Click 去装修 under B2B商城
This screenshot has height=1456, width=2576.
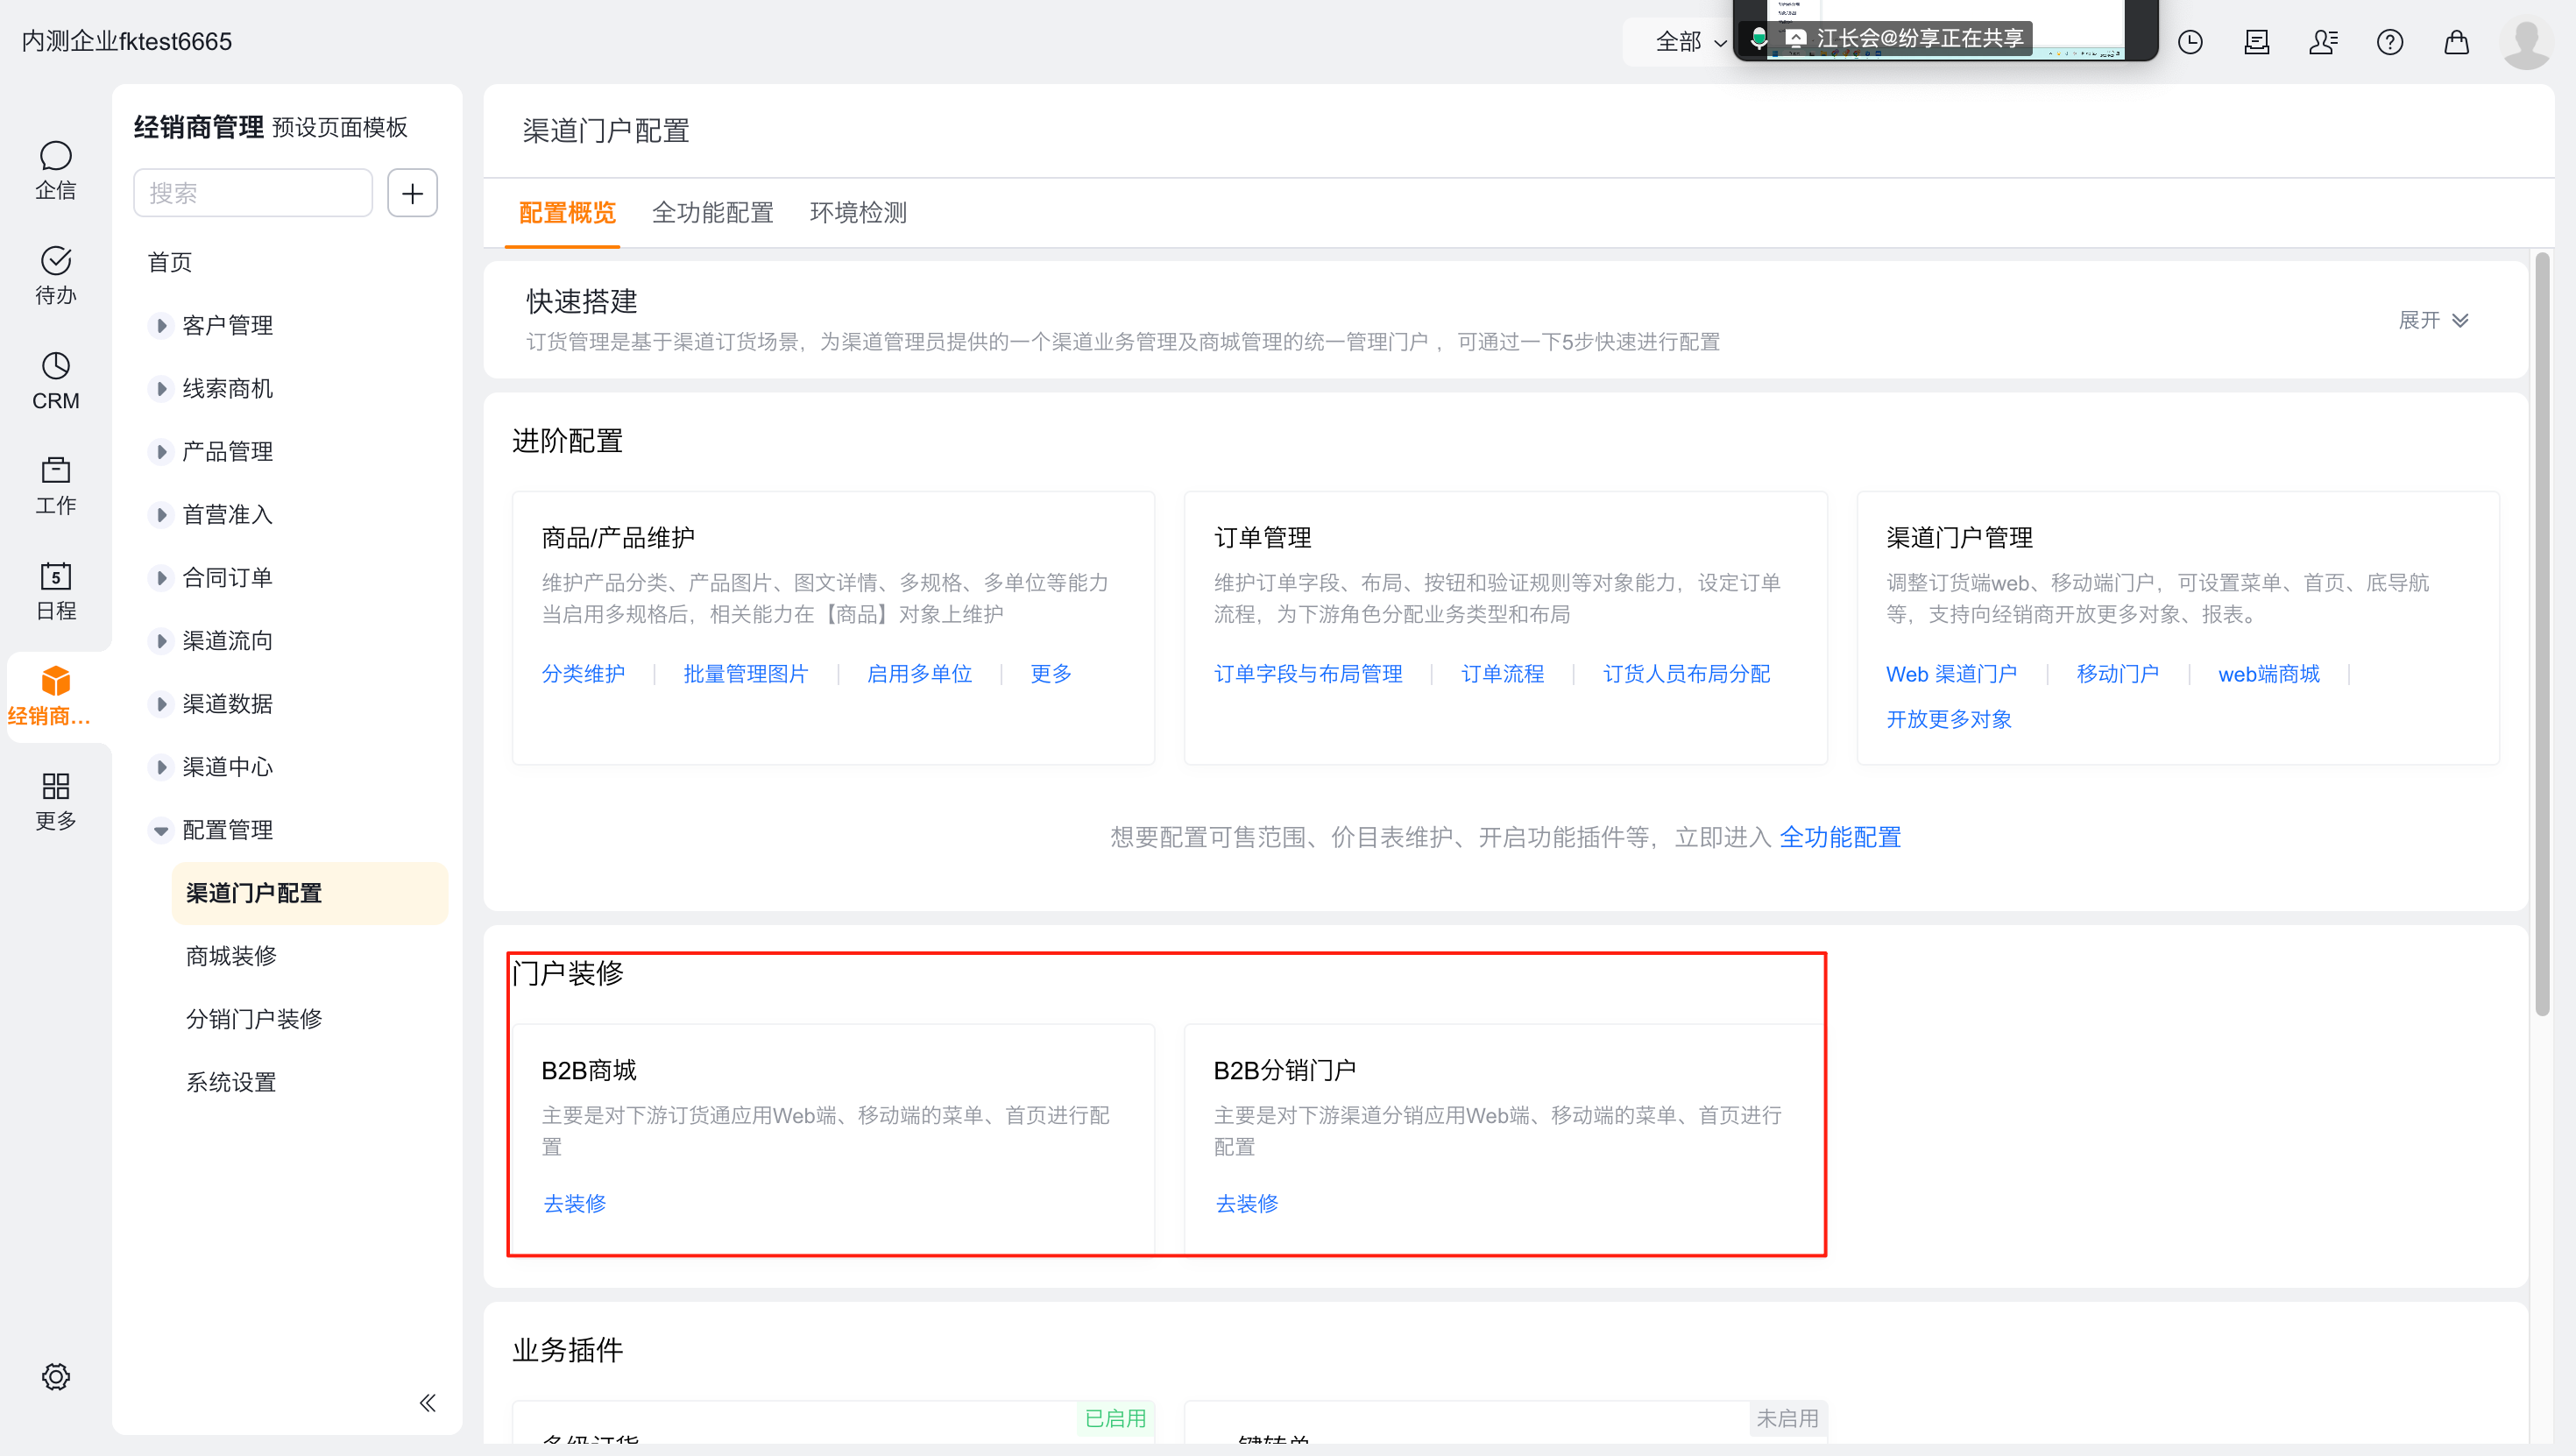pos(574,1203)
